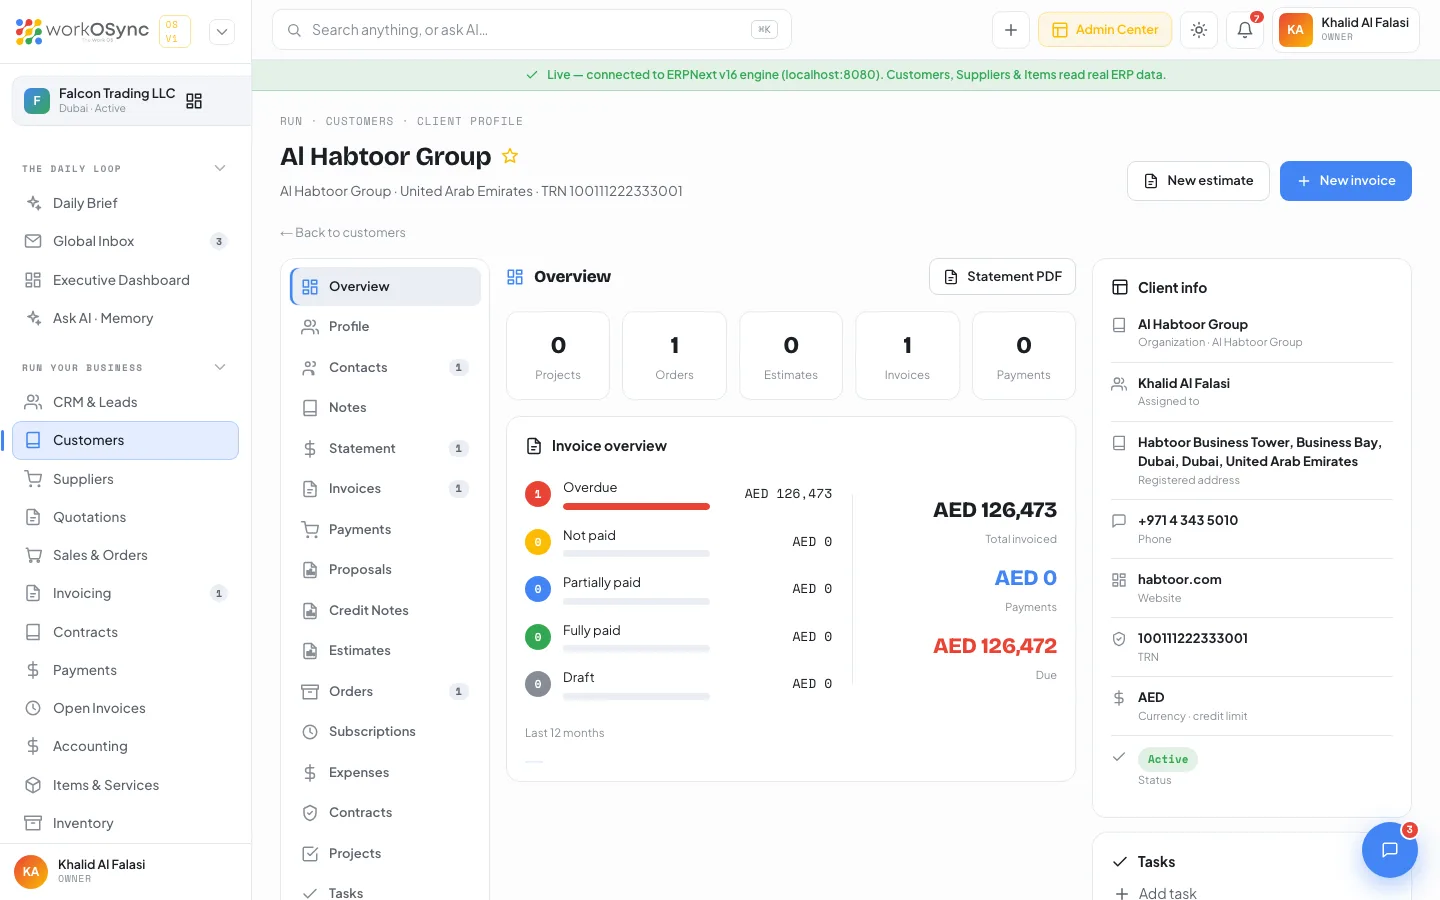Click the Sales & Orders cart icon

click(x=33, y=555)
